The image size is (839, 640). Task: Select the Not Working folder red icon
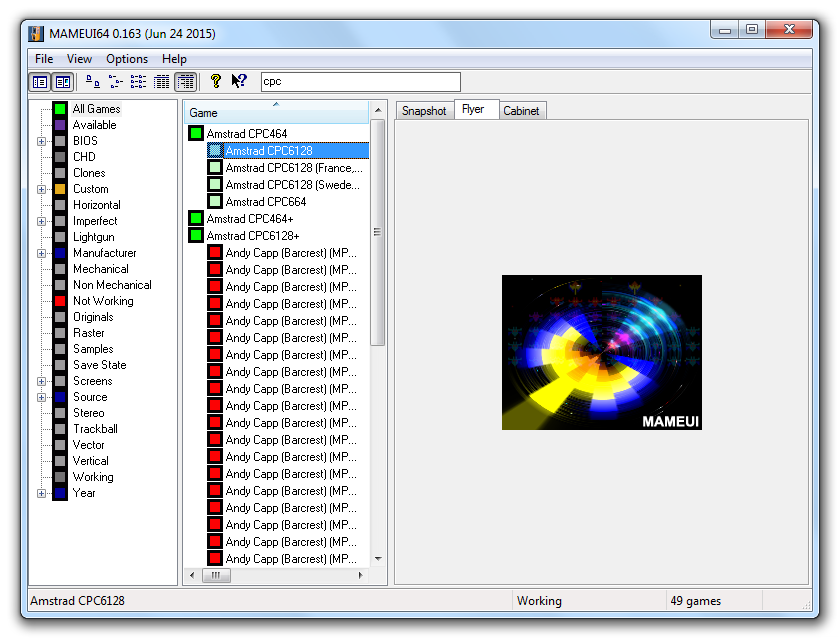click(60, 301)
